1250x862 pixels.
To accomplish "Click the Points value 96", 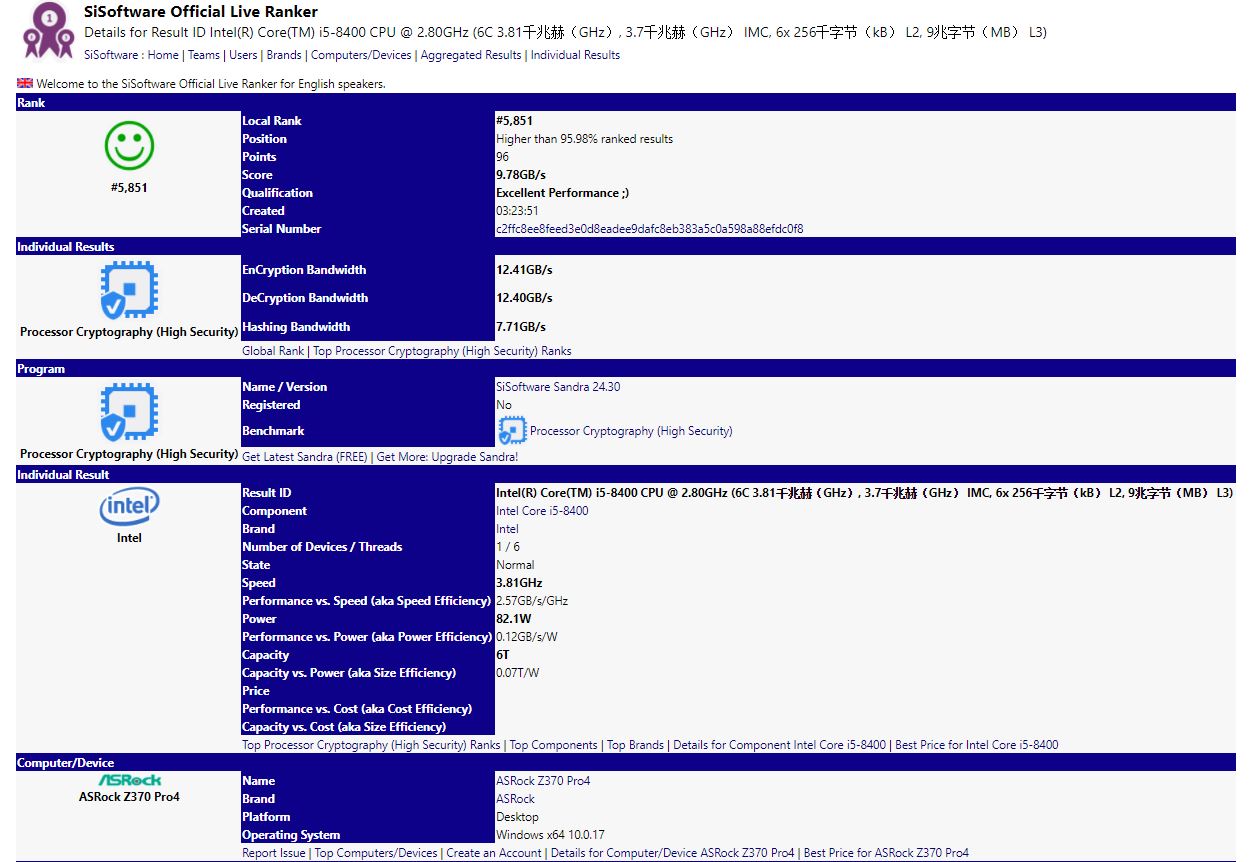I will coord(502,157).
